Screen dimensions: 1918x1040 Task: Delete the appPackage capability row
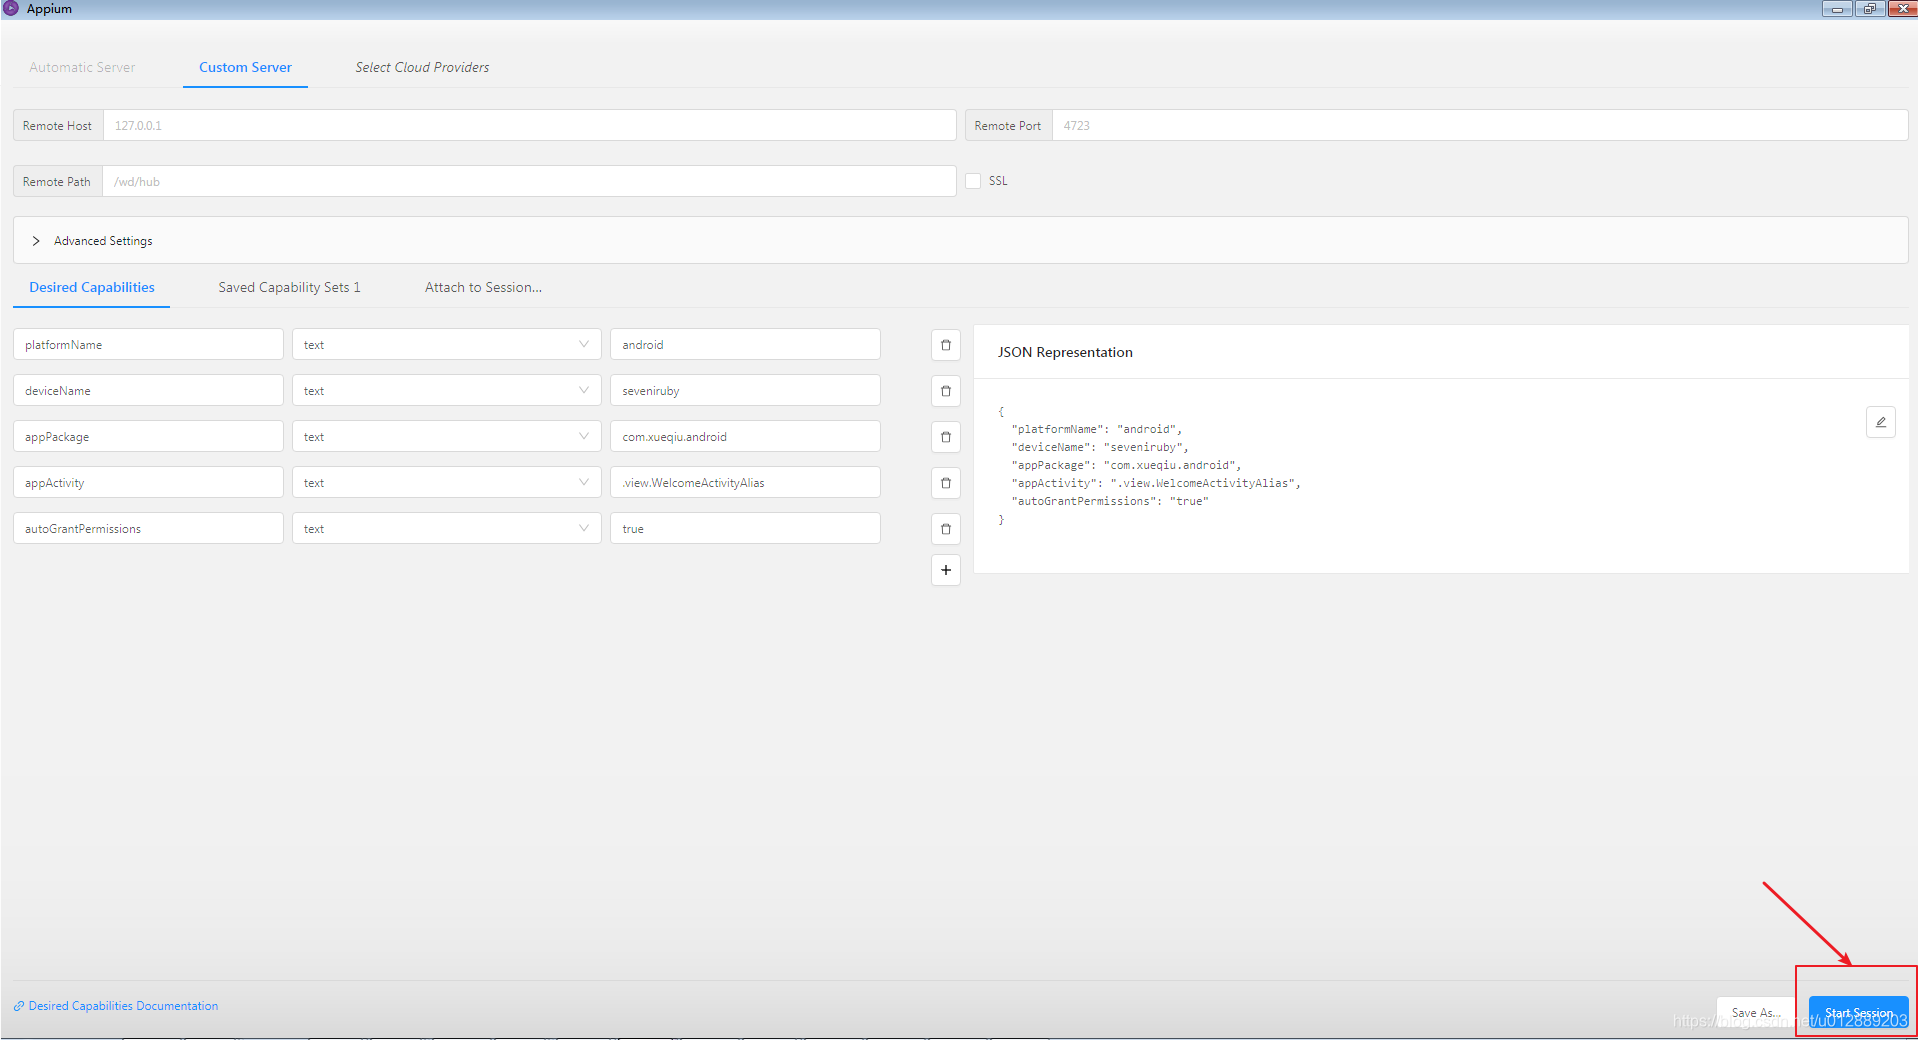tap(945, 437)
